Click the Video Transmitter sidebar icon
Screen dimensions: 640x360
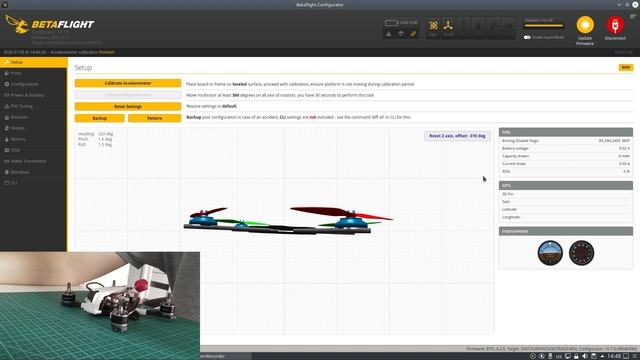pyautogui.click(x=7, y=161)
